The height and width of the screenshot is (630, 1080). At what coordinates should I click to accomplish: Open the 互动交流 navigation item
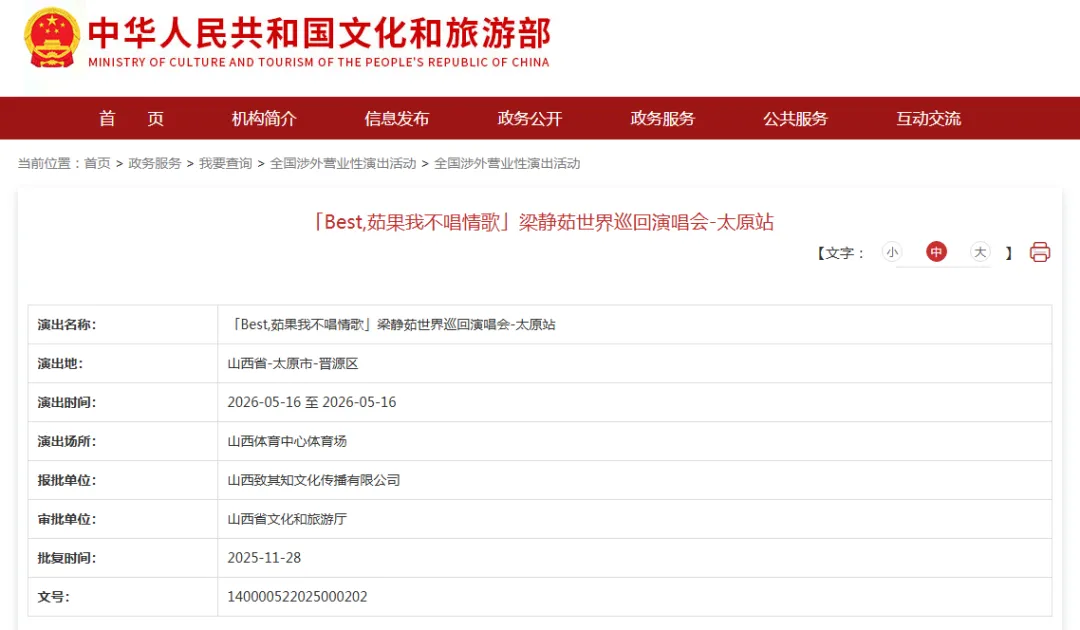(928, 118)
